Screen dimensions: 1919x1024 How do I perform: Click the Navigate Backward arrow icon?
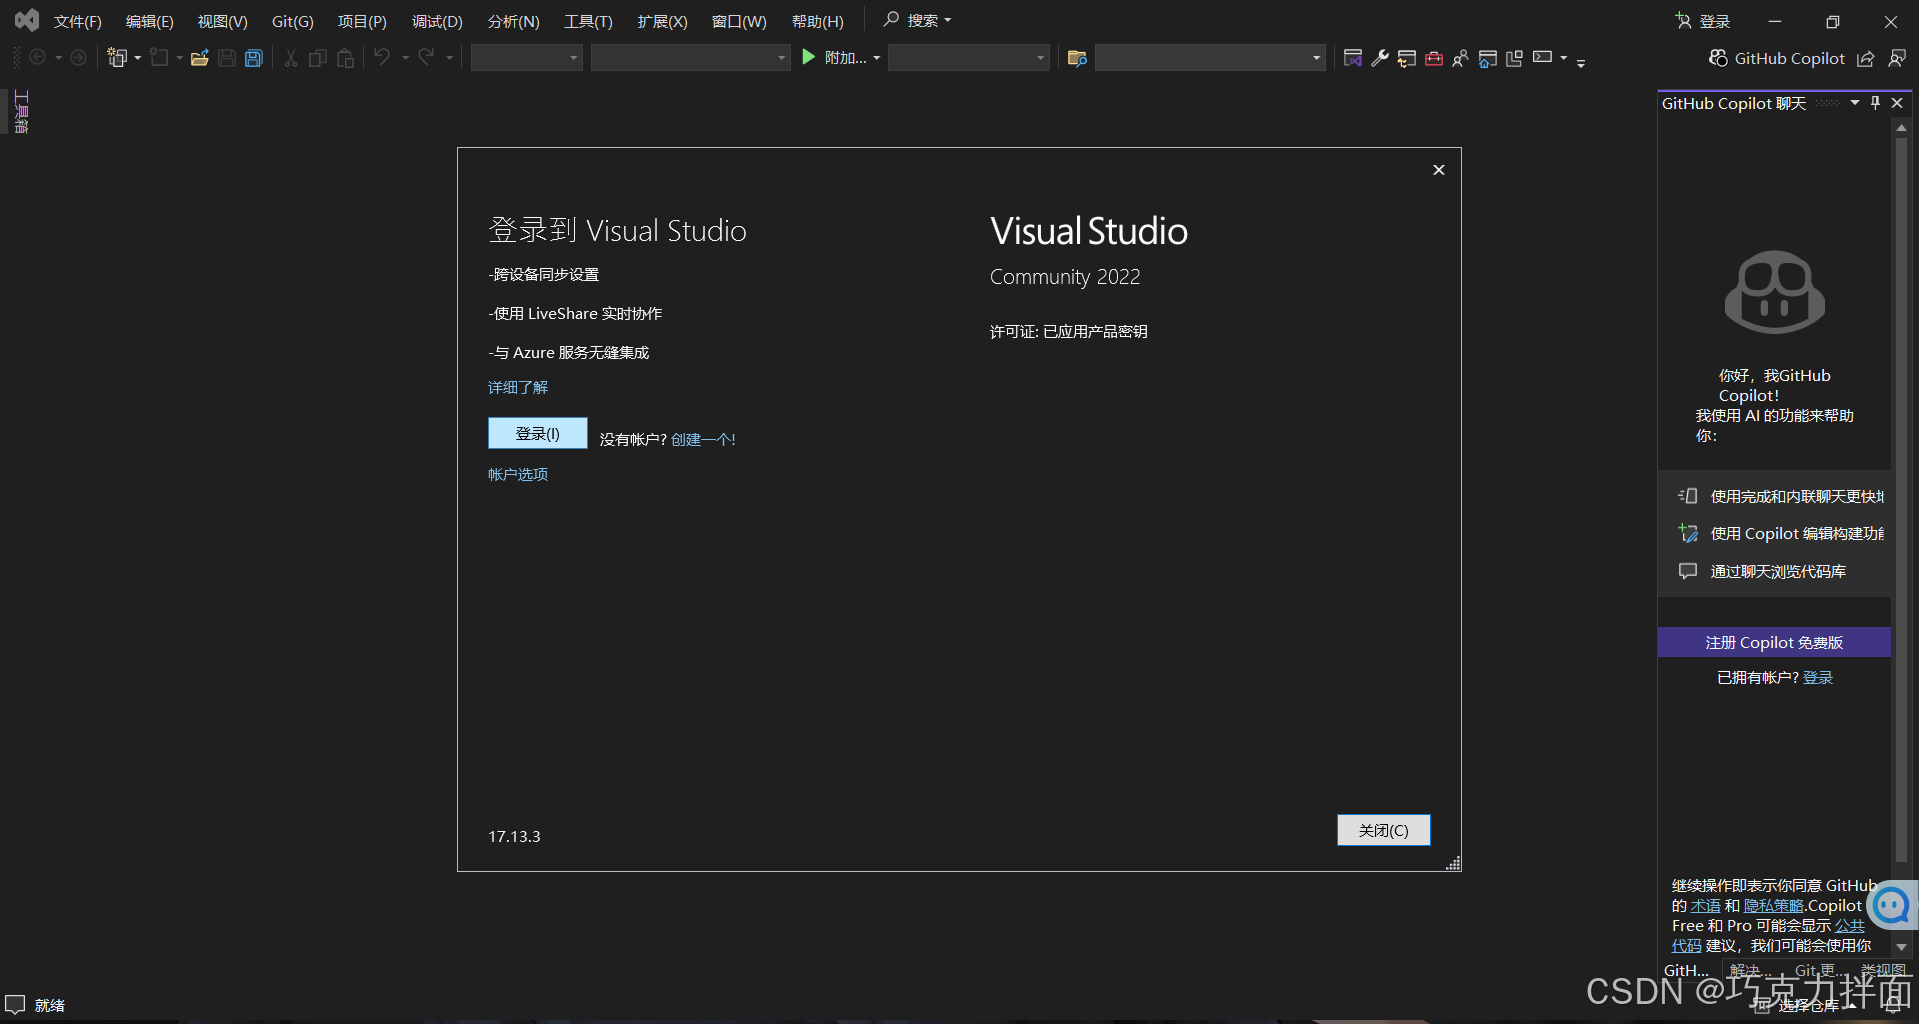[38, 58]
